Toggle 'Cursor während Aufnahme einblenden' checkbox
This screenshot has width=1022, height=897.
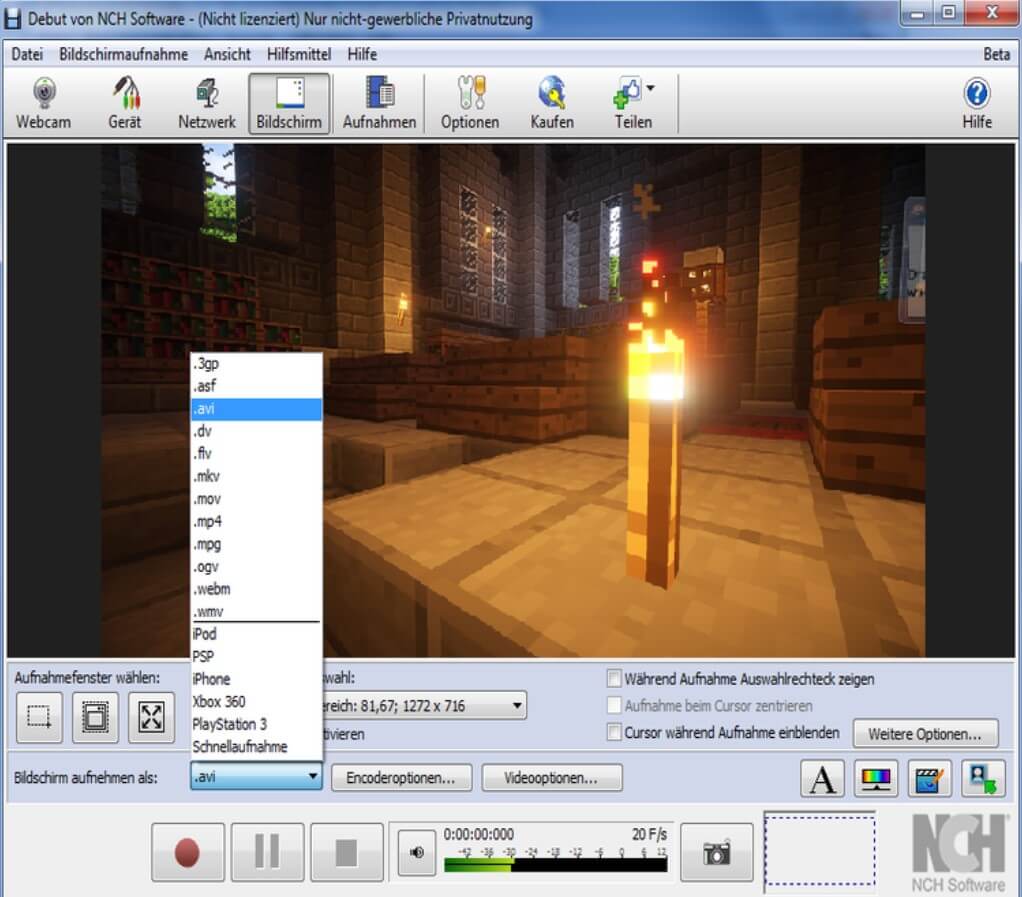click(x=615, y=733)
